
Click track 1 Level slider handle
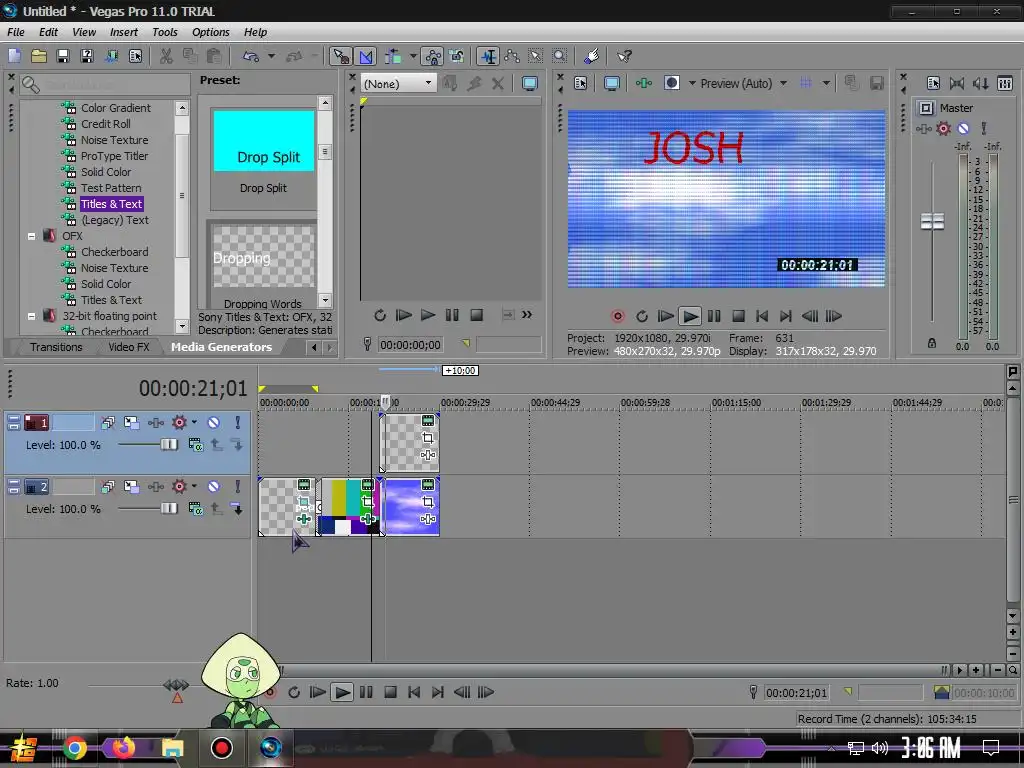tap(168, 445)
